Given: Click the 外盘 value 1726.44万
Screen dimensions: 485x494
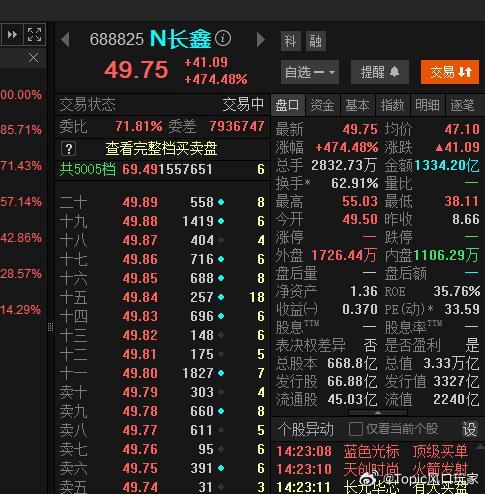Looking at the screenshot, I should pos(344,255).
